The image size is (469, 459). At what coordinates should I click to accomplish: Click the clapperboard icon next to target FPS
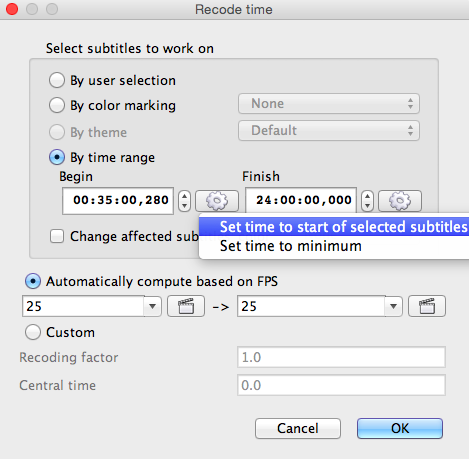pos(427,306)
